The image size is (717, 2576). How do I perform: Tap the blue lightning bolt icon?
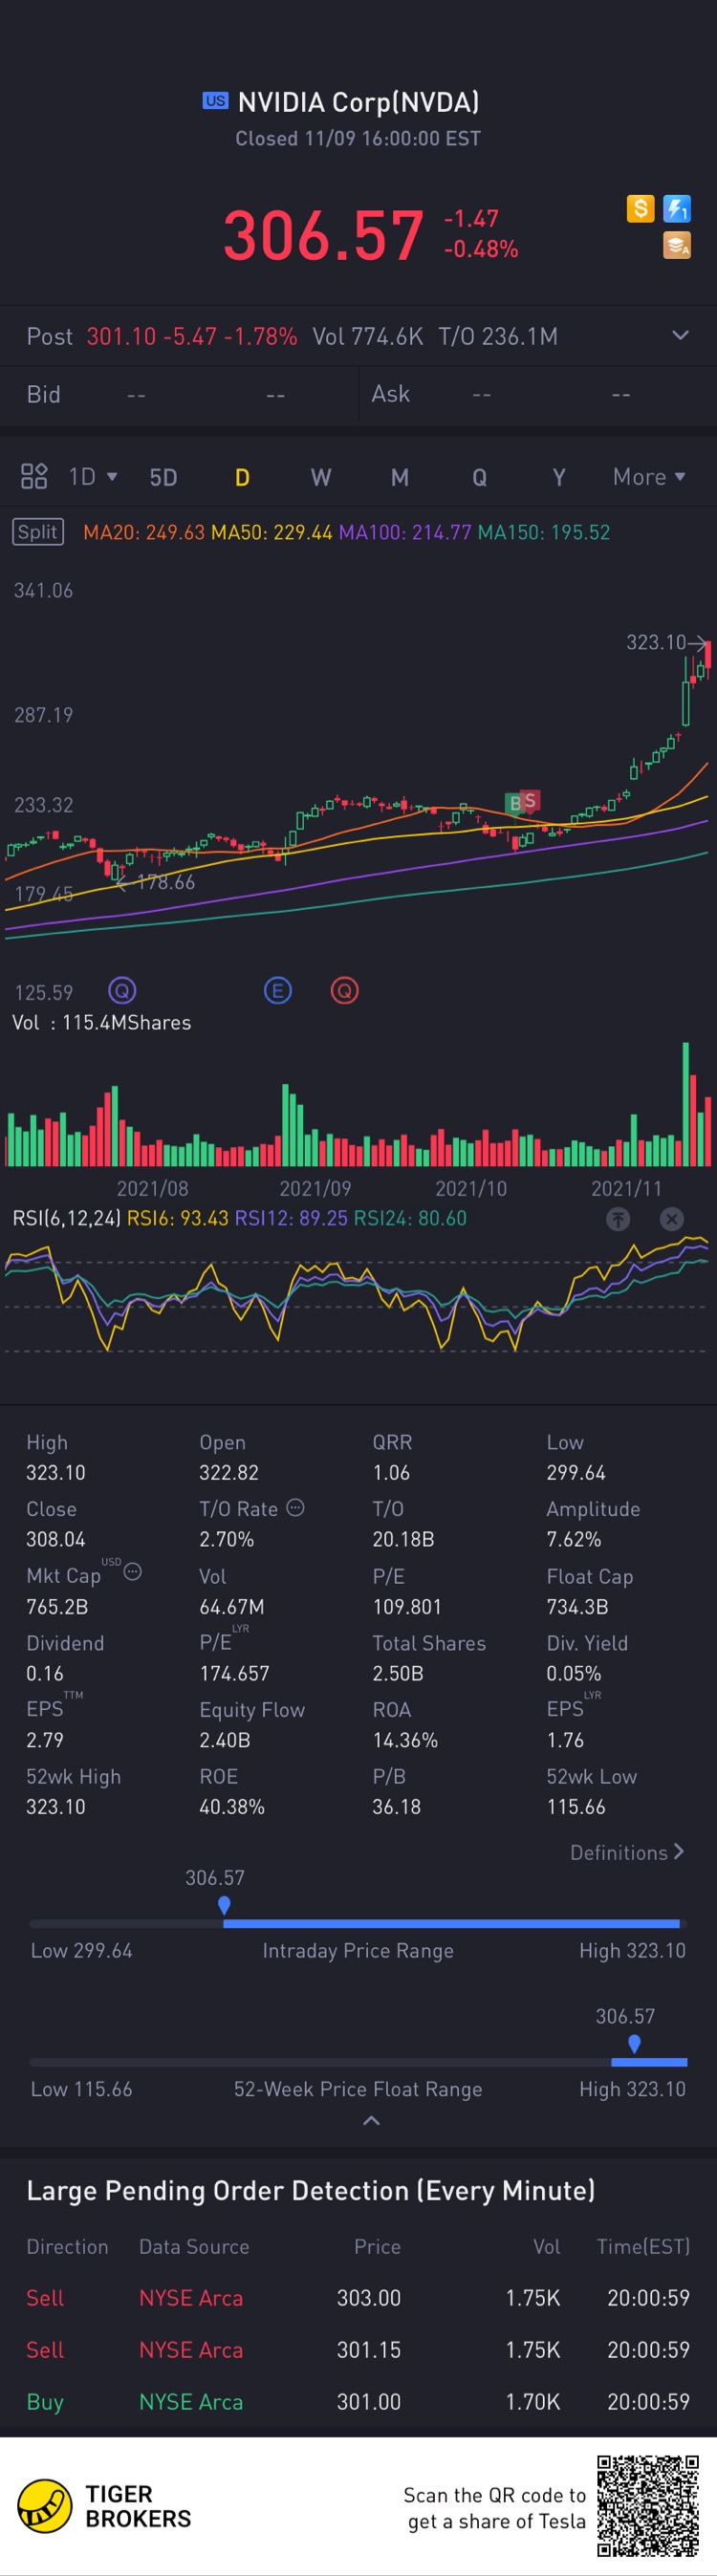pyautogui.click(x=677, y=208)
